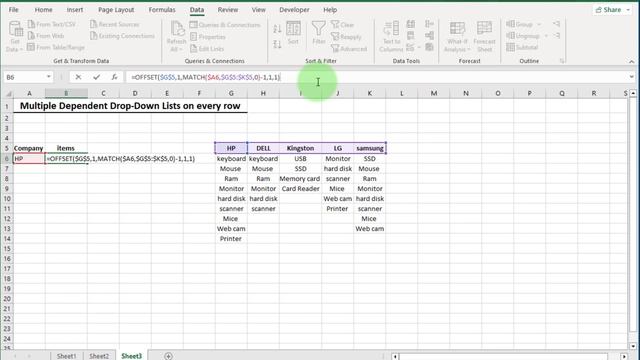
Task: Click the Name Box showing B6
Action: coord(24,77)
